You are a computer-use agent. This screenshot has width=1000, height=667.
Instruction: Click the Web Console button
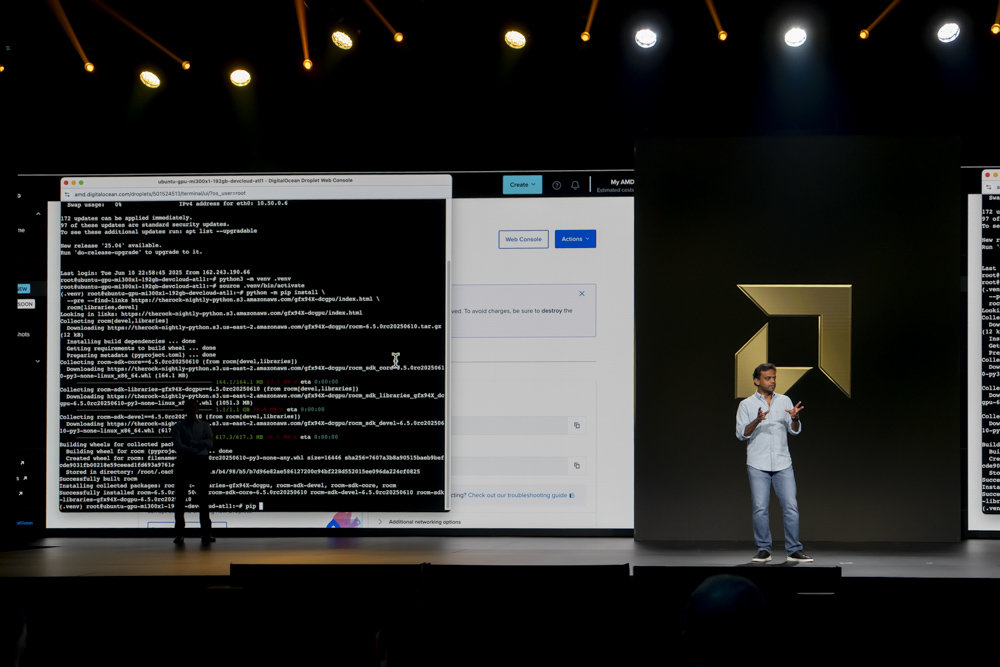pos(523,239)
